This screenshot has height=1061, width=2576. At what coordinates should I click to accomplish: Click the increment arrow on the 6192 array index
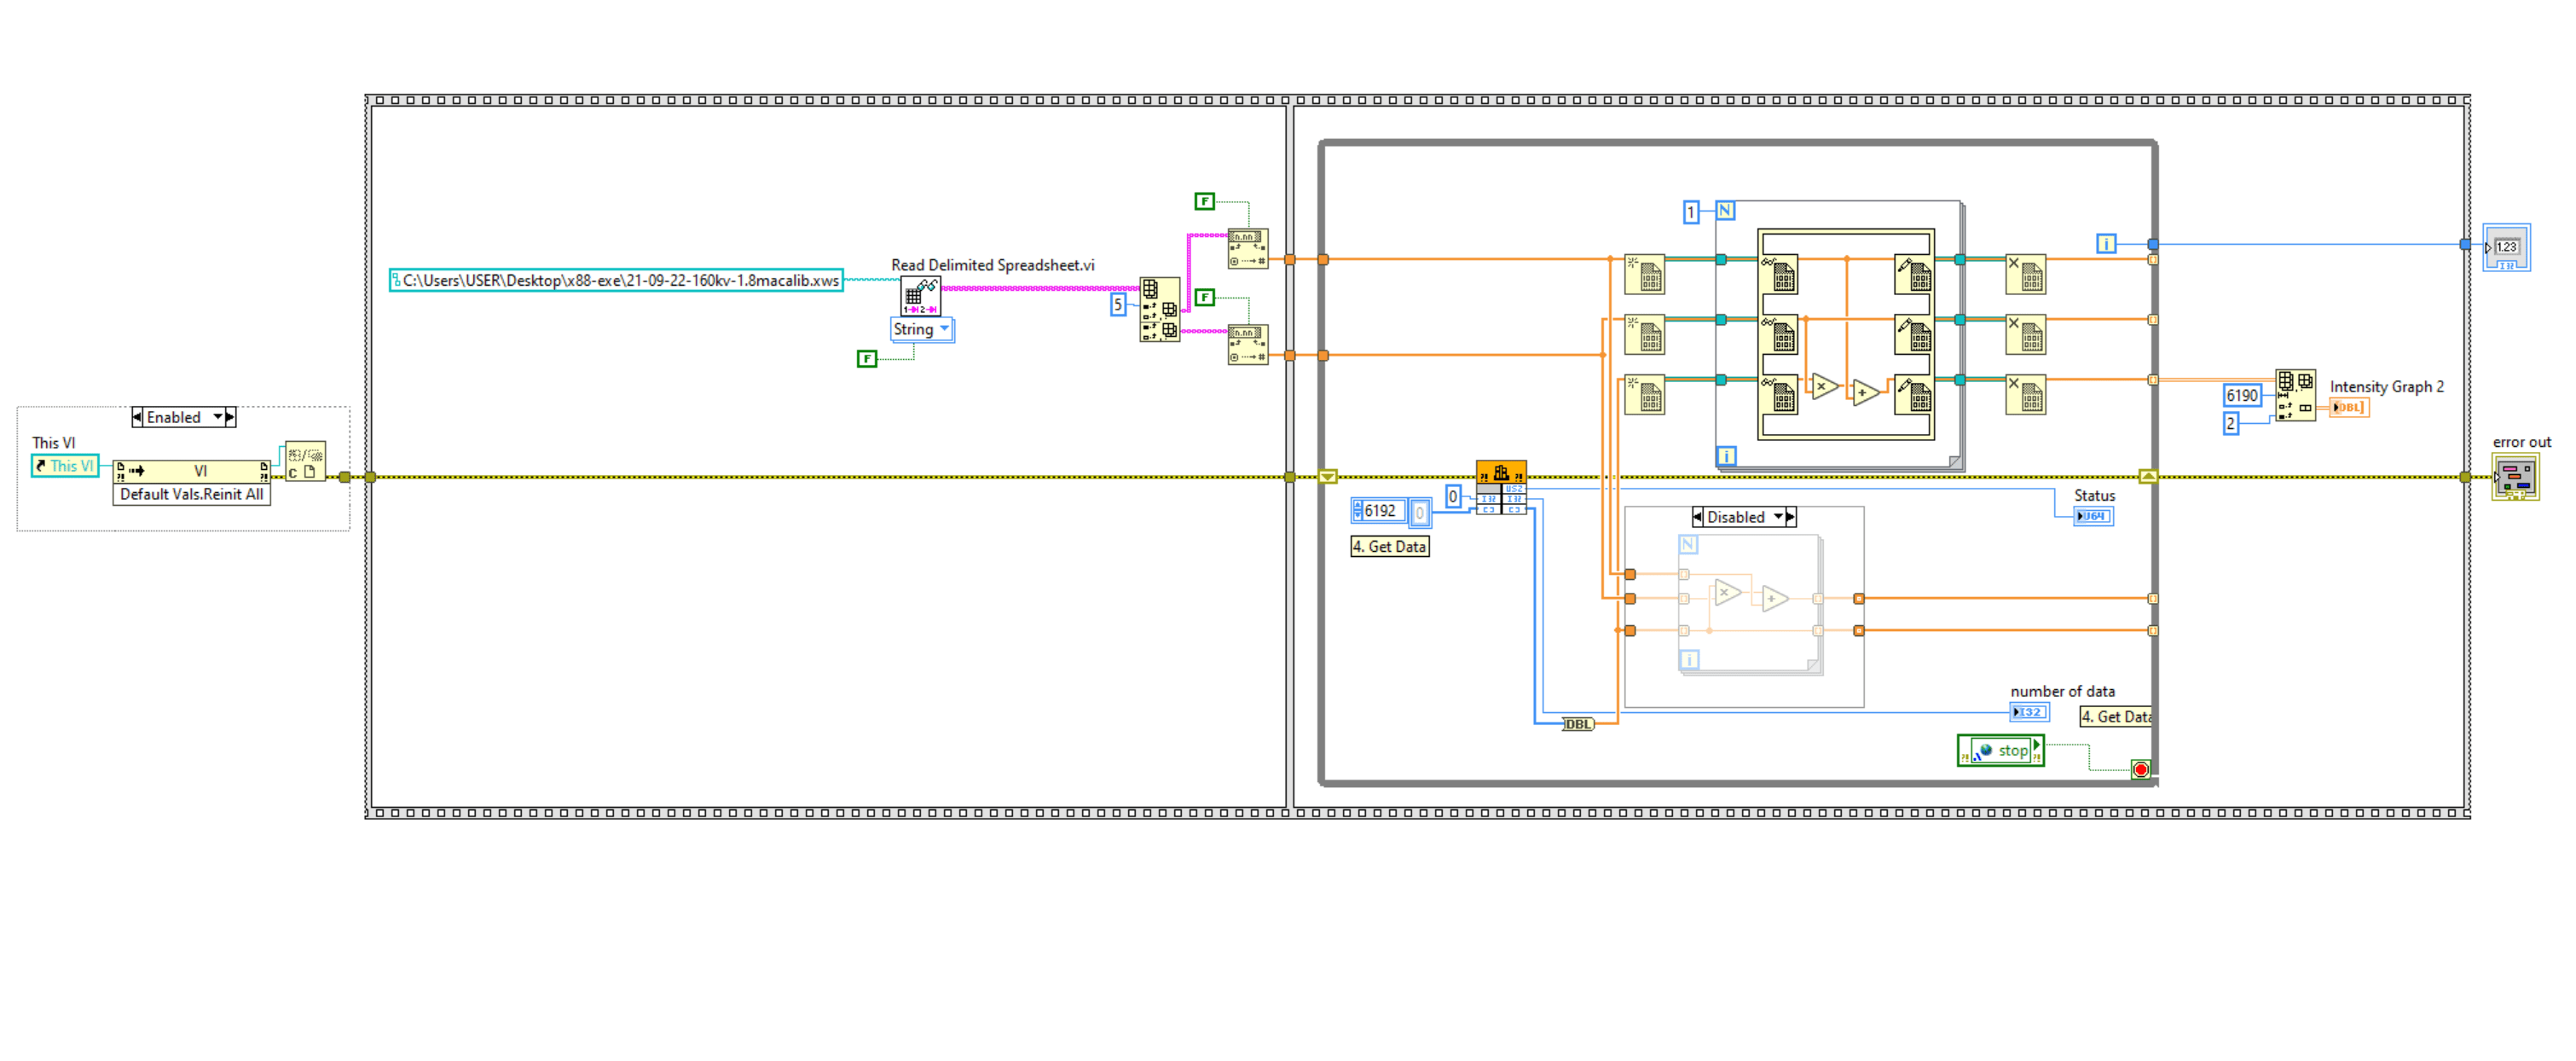click(x=1357, y=506)
